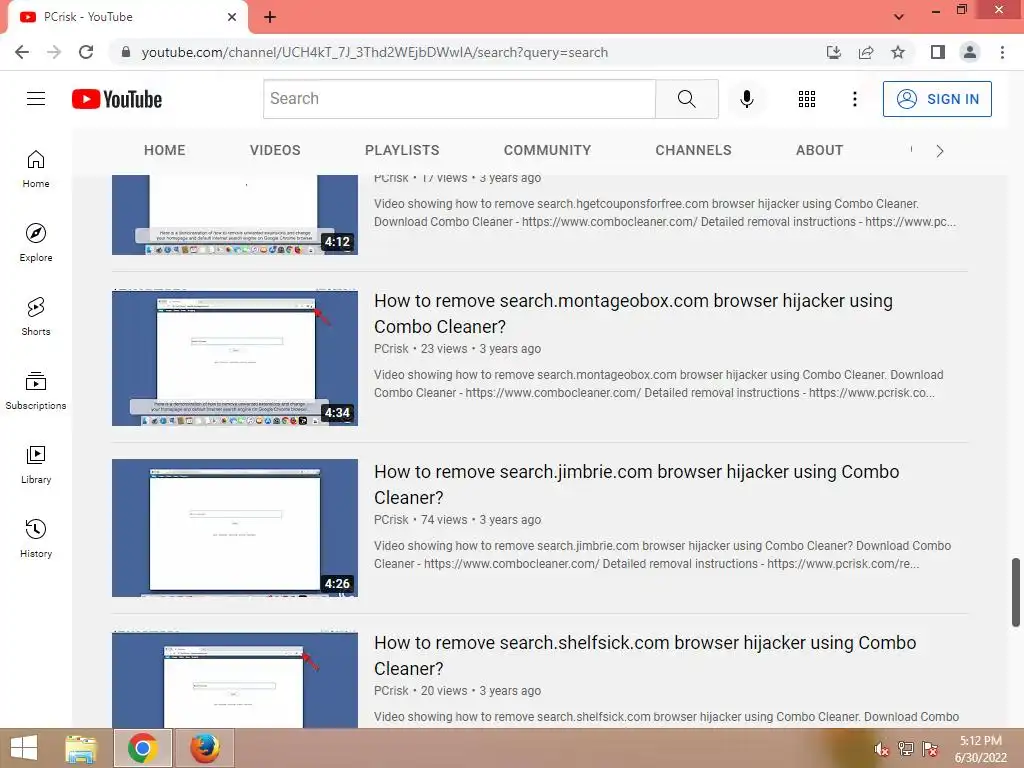Switch to the HOME channel tab

[x=165, y=150]
